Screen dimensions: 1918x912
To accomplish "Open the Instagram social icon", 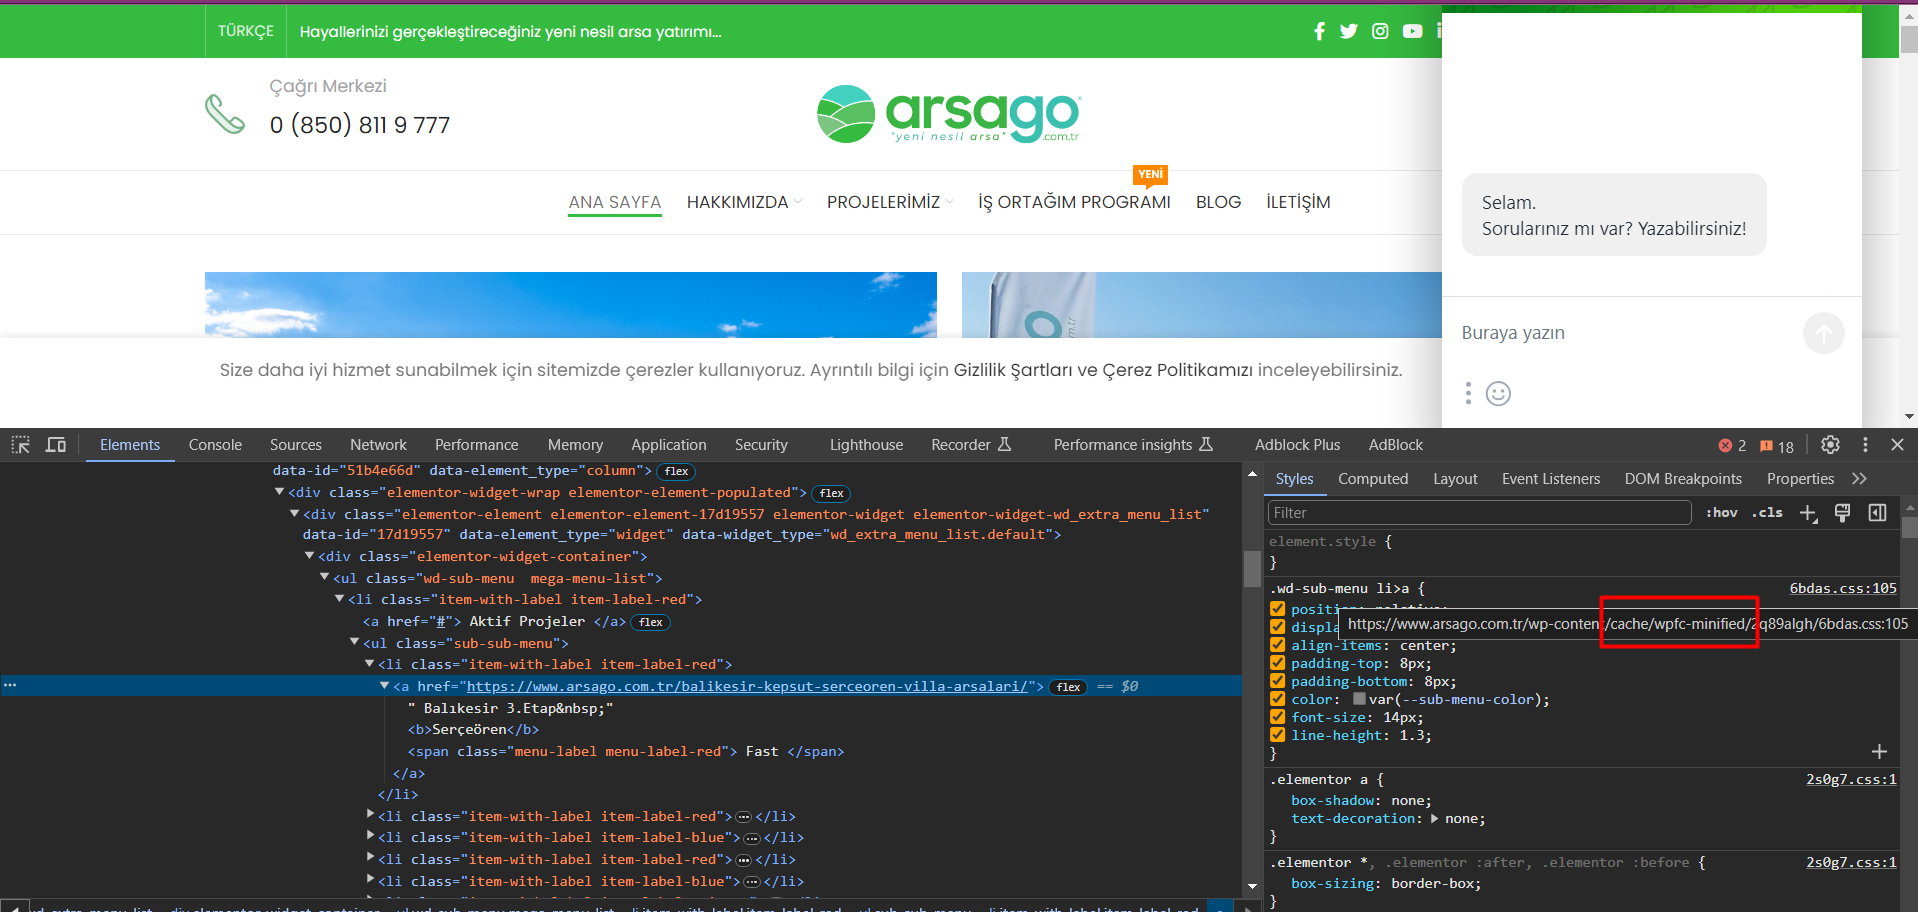I will [x=1380, y=31].
